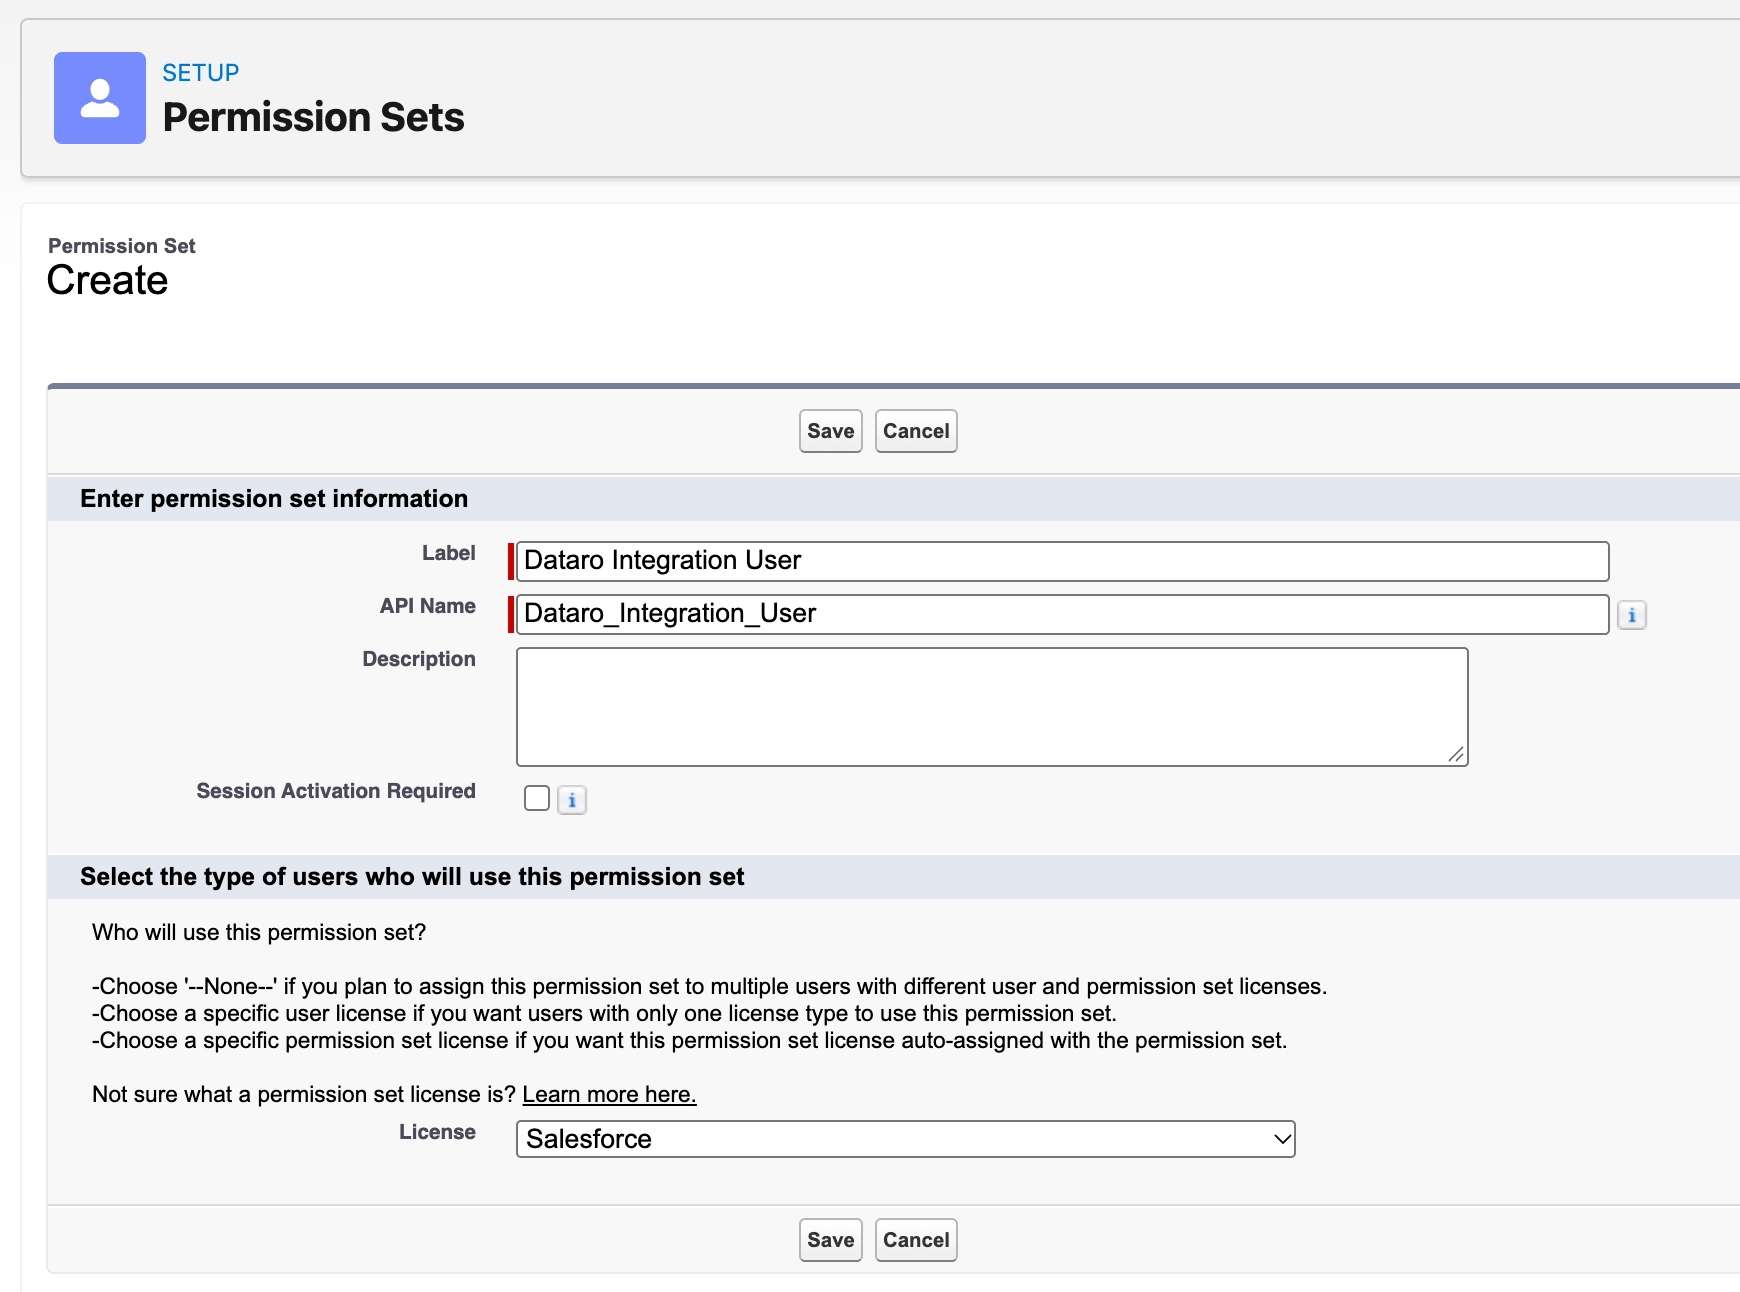Click the 'Create' heading
The height and width of the screenshot is (1292, 1740).
point(108,280)
